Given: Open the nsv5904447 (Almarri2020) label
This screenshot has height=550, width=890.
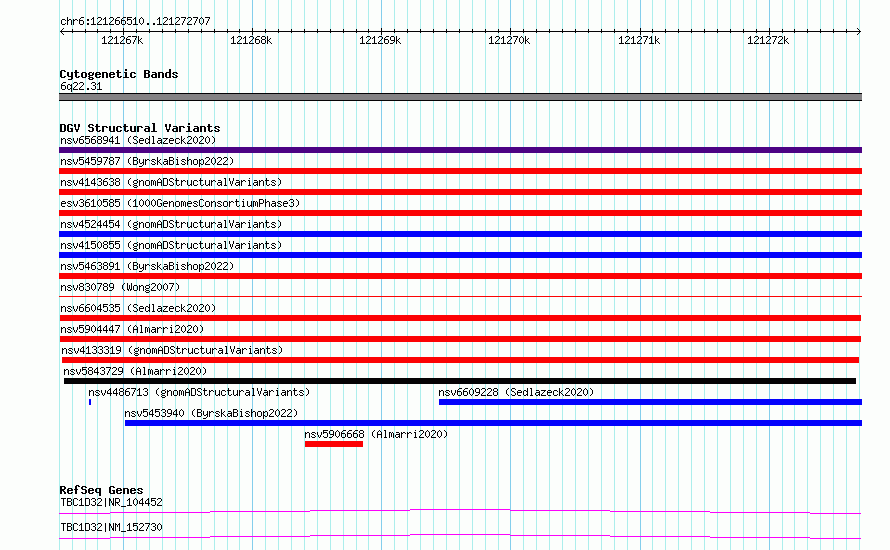Looking at the screenshot, I should pyautogui.click(x=132, y=329).
